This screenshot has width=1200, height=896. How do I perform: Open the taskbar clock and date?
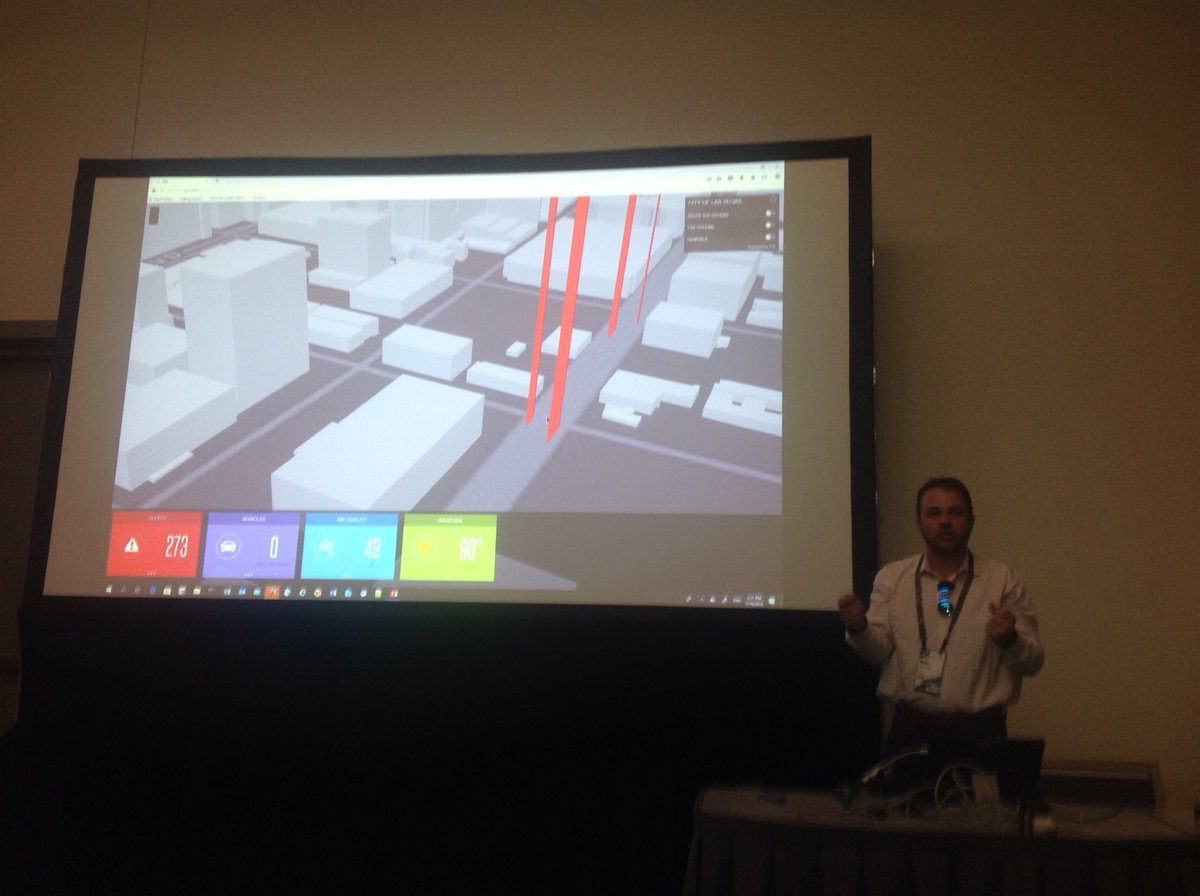point(757,598)
